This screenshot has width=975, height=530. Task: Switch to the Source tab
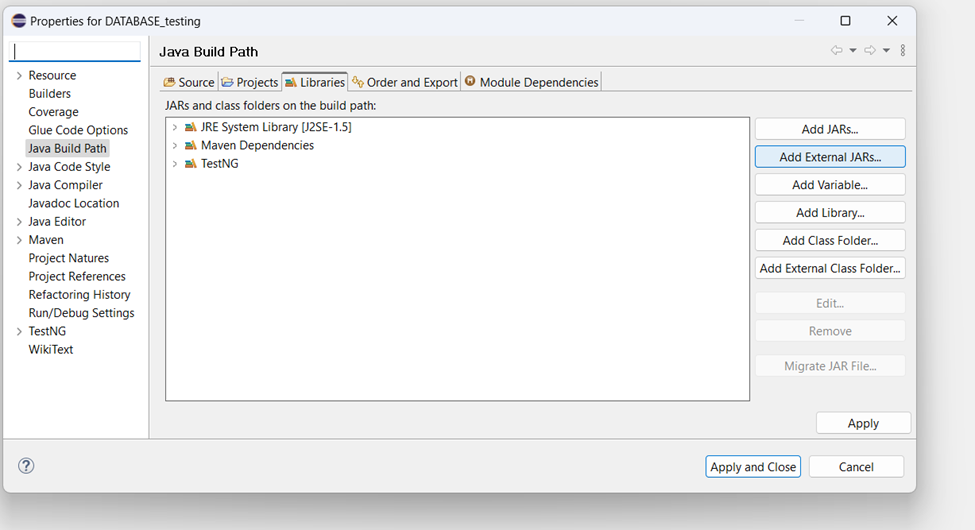pos(189,82)
